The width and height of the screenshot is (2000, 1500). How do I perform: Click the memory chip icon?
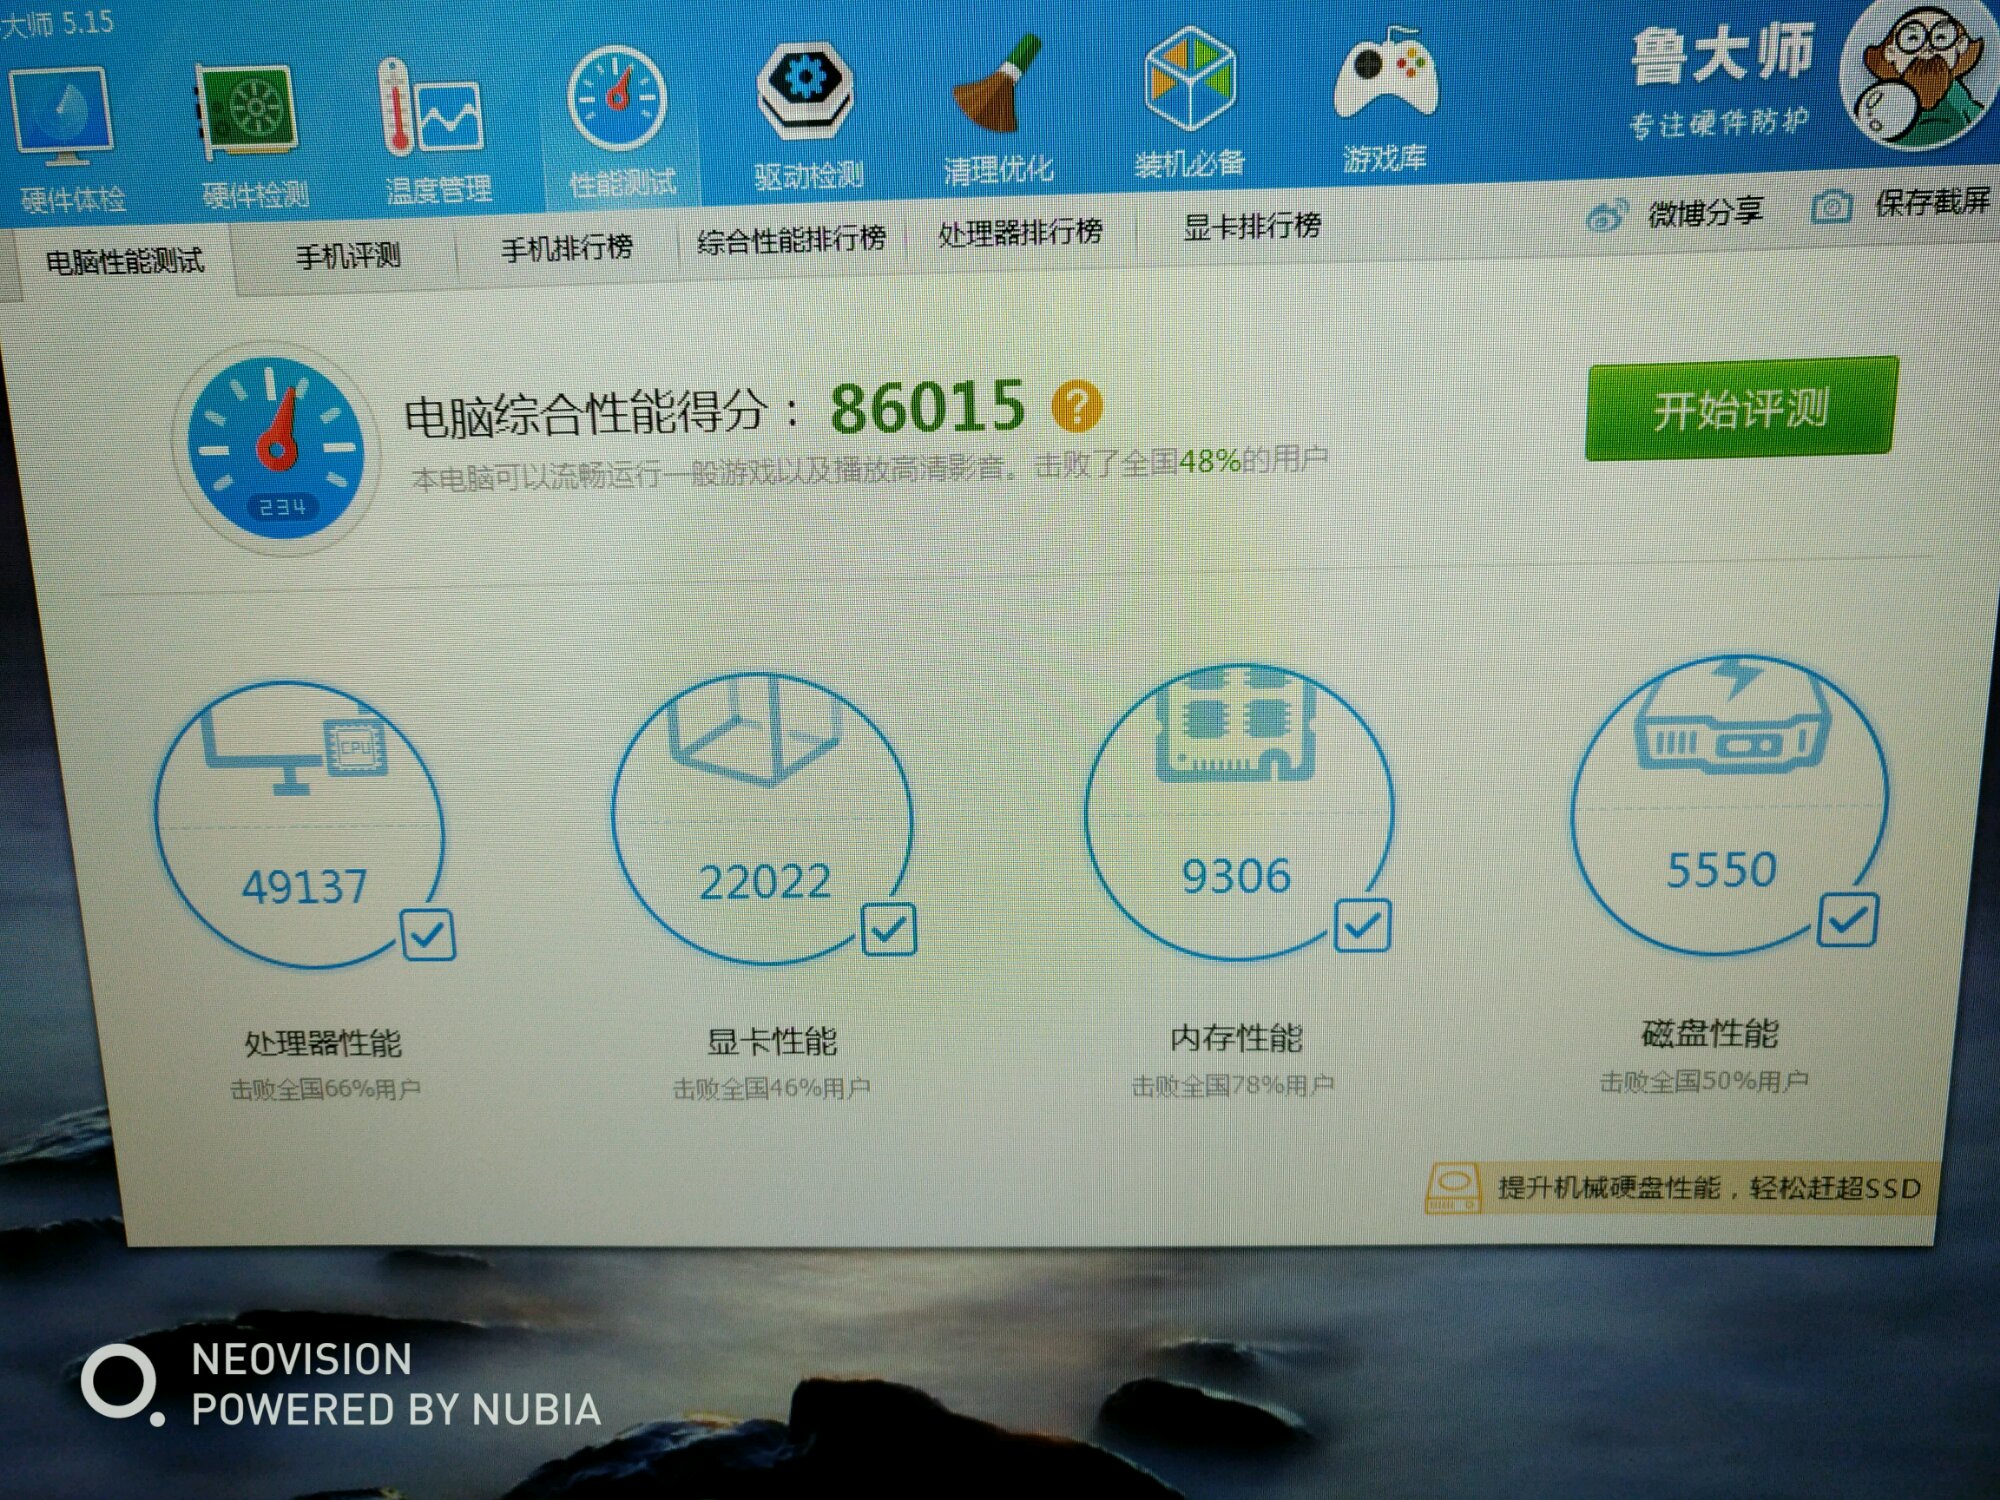(x=1235, y=727)
